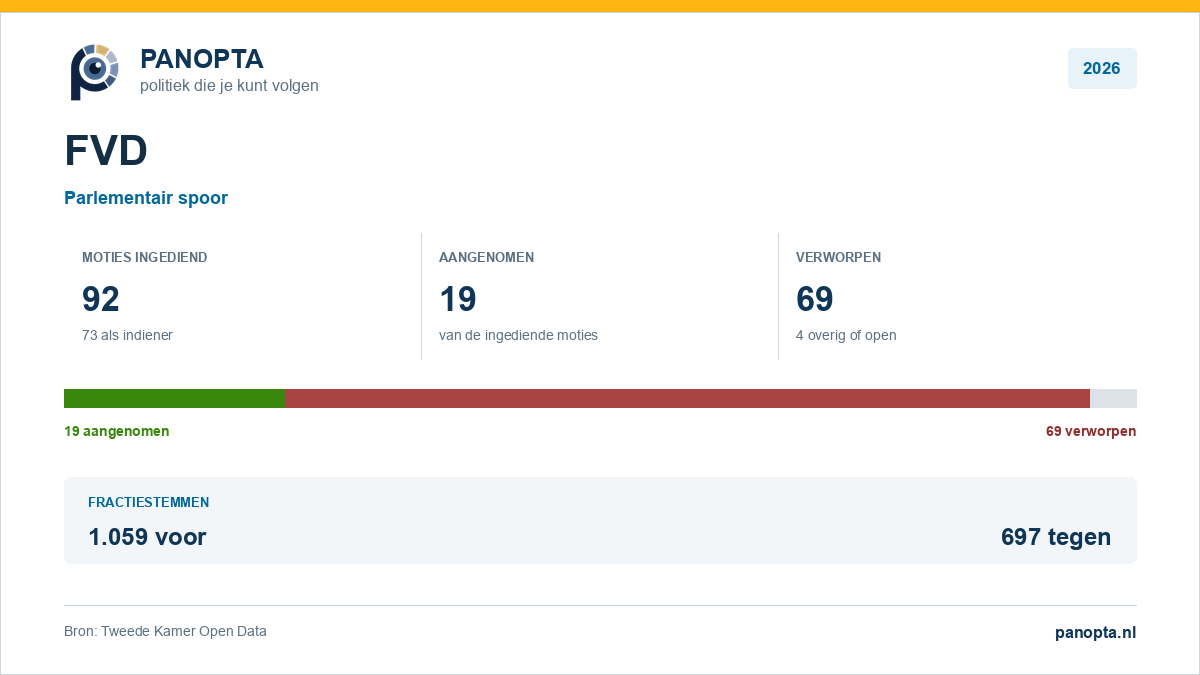Click the Moties ingediend count 92
The image size is (1200, 675).
101,299
